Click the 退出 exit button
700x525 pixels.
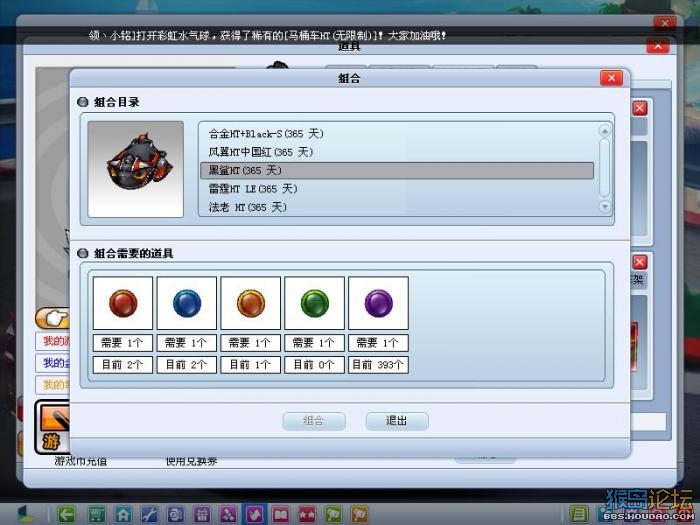pos(397,421)
